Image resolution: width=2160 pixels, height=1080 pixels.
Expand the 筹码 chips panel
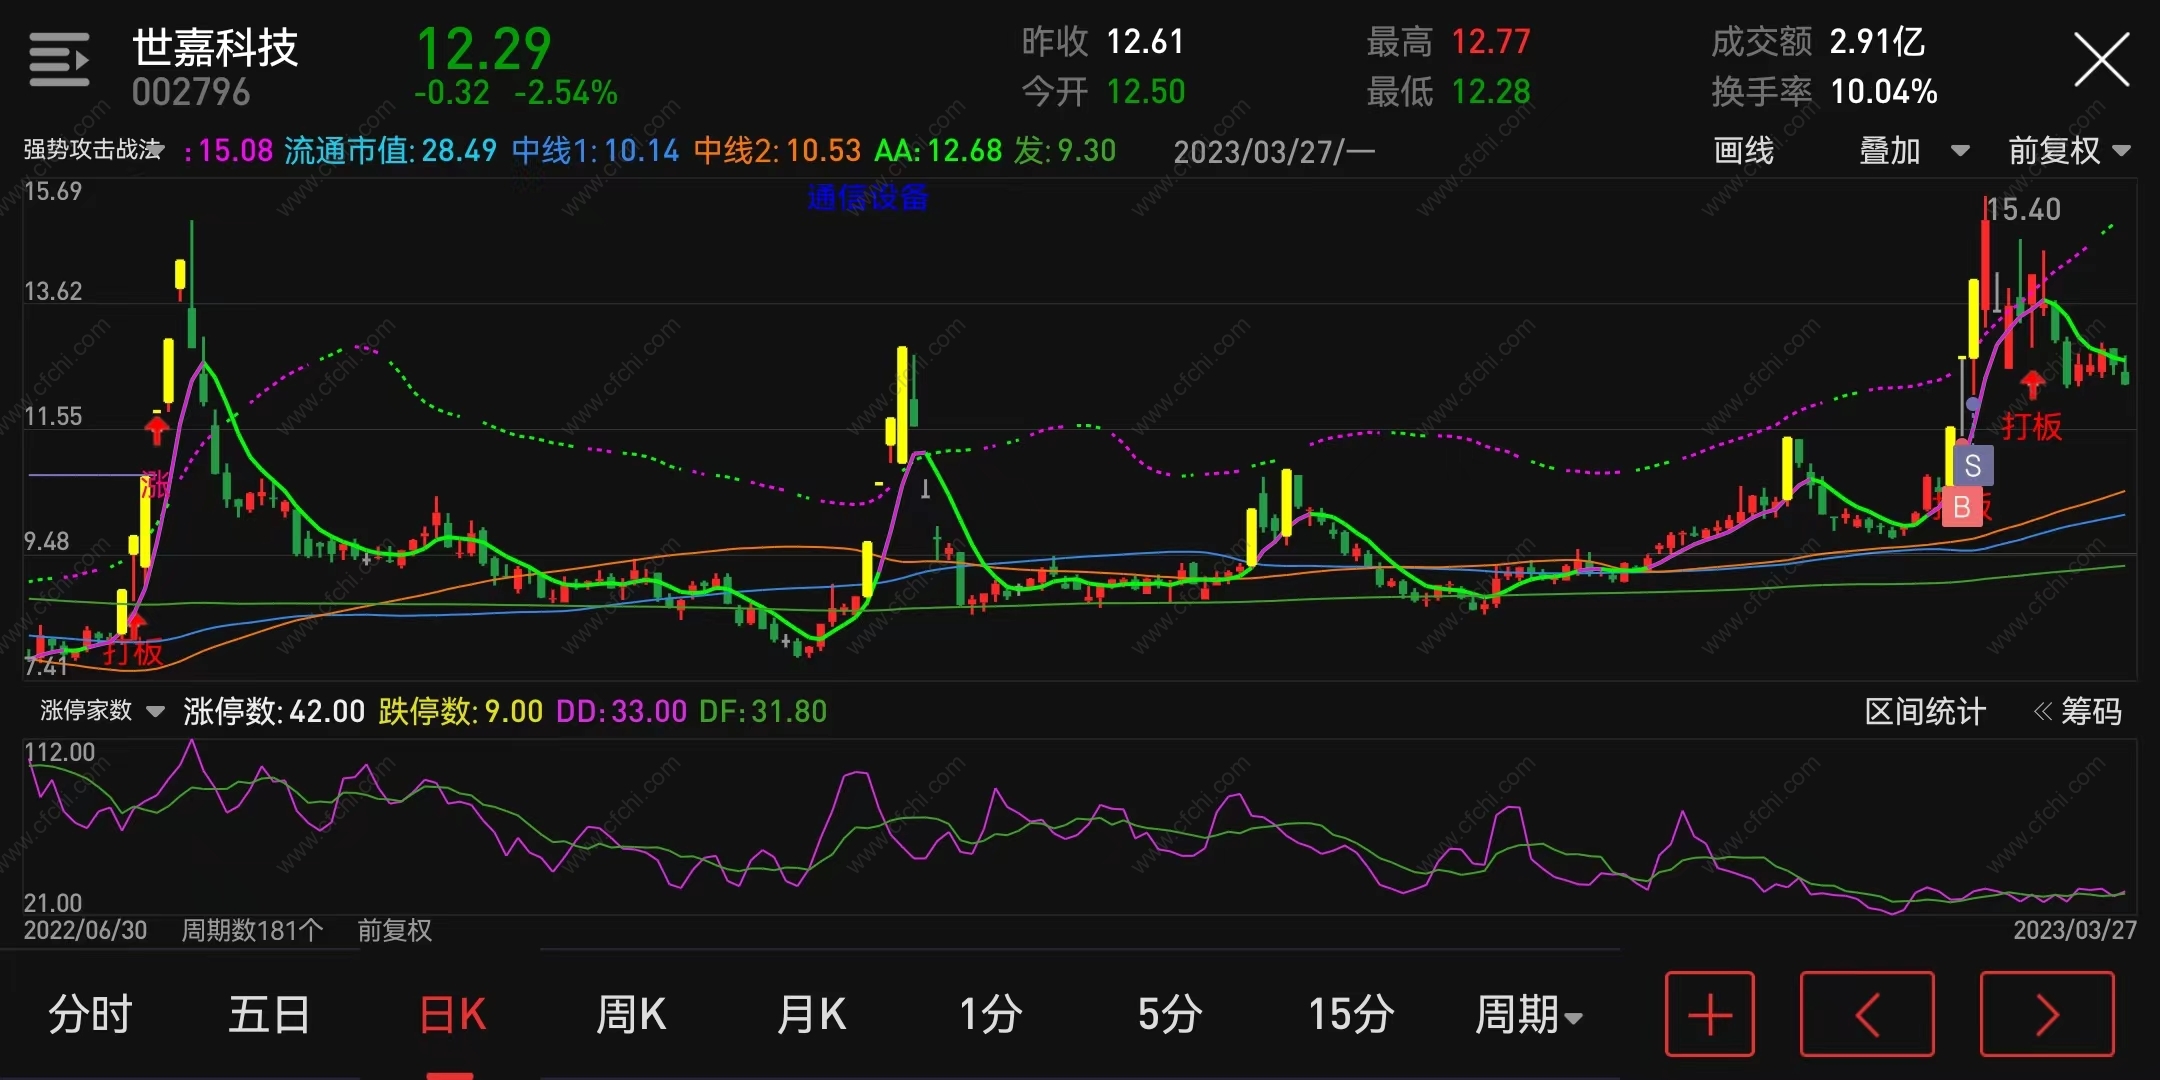tap(2078, 711)
